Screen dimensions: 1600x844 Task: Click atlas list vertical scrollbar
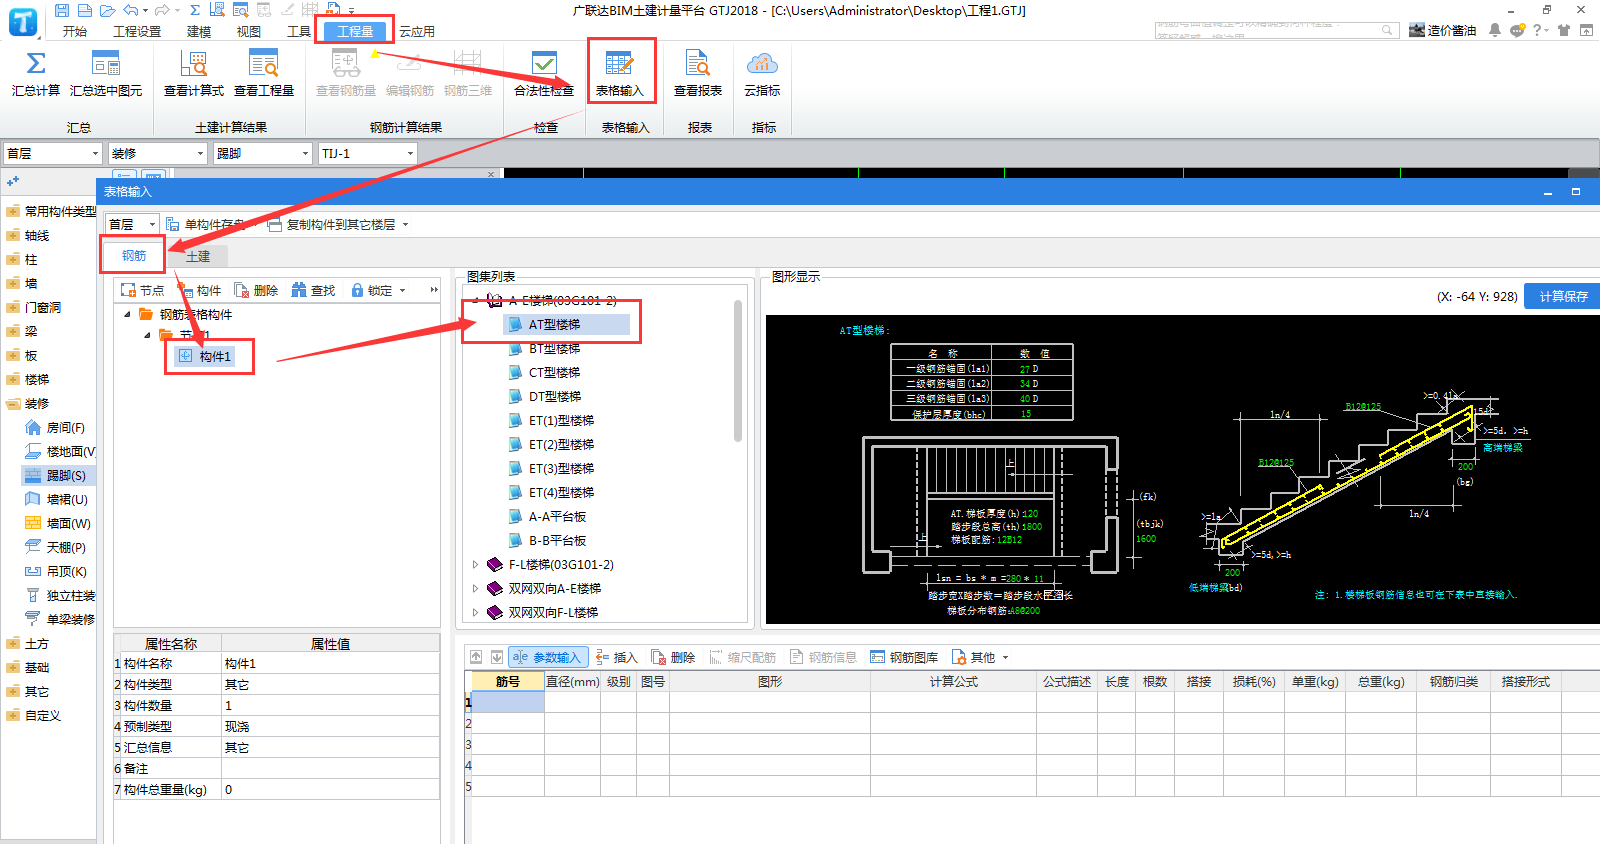point(738,370)
